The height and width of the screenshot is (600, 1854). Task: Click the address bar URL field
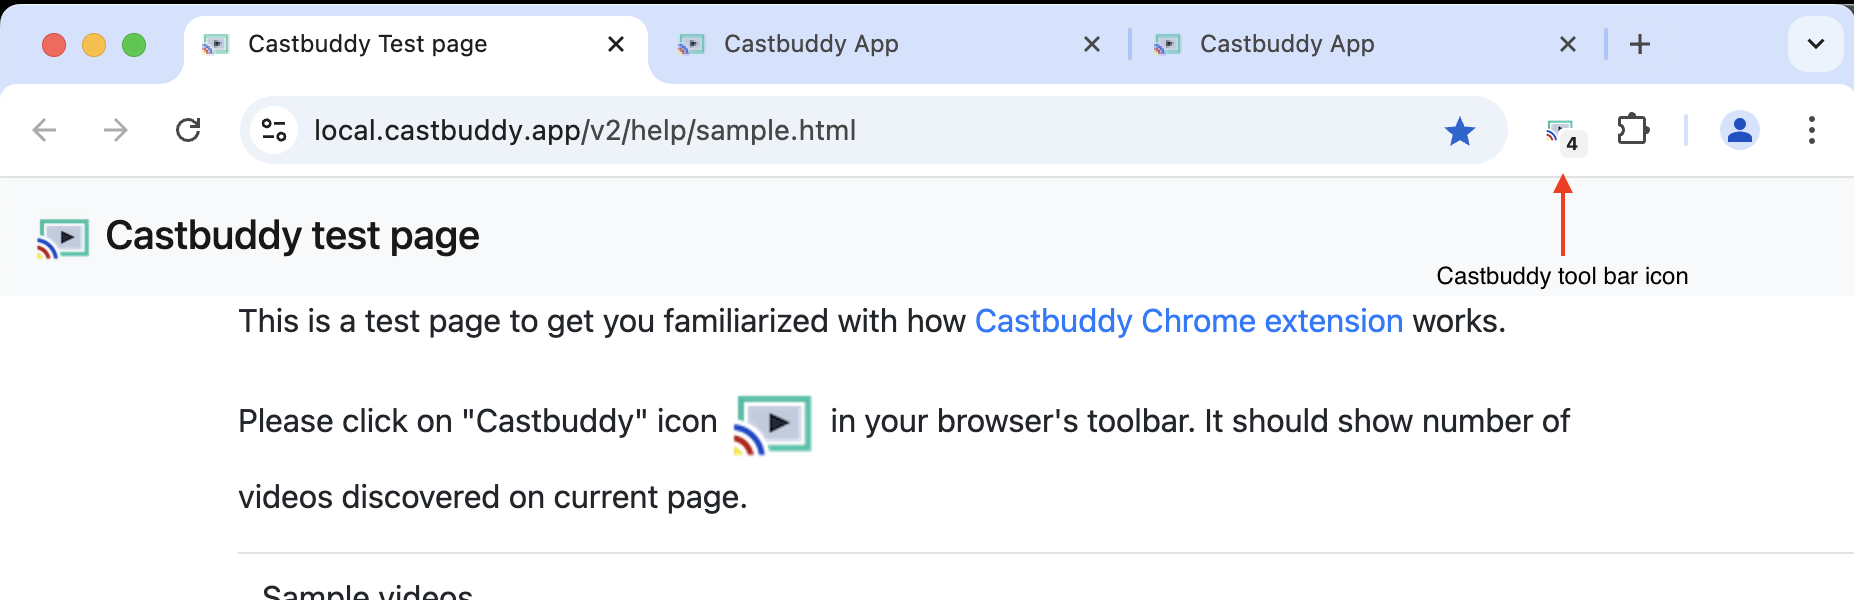click(800, 130)
